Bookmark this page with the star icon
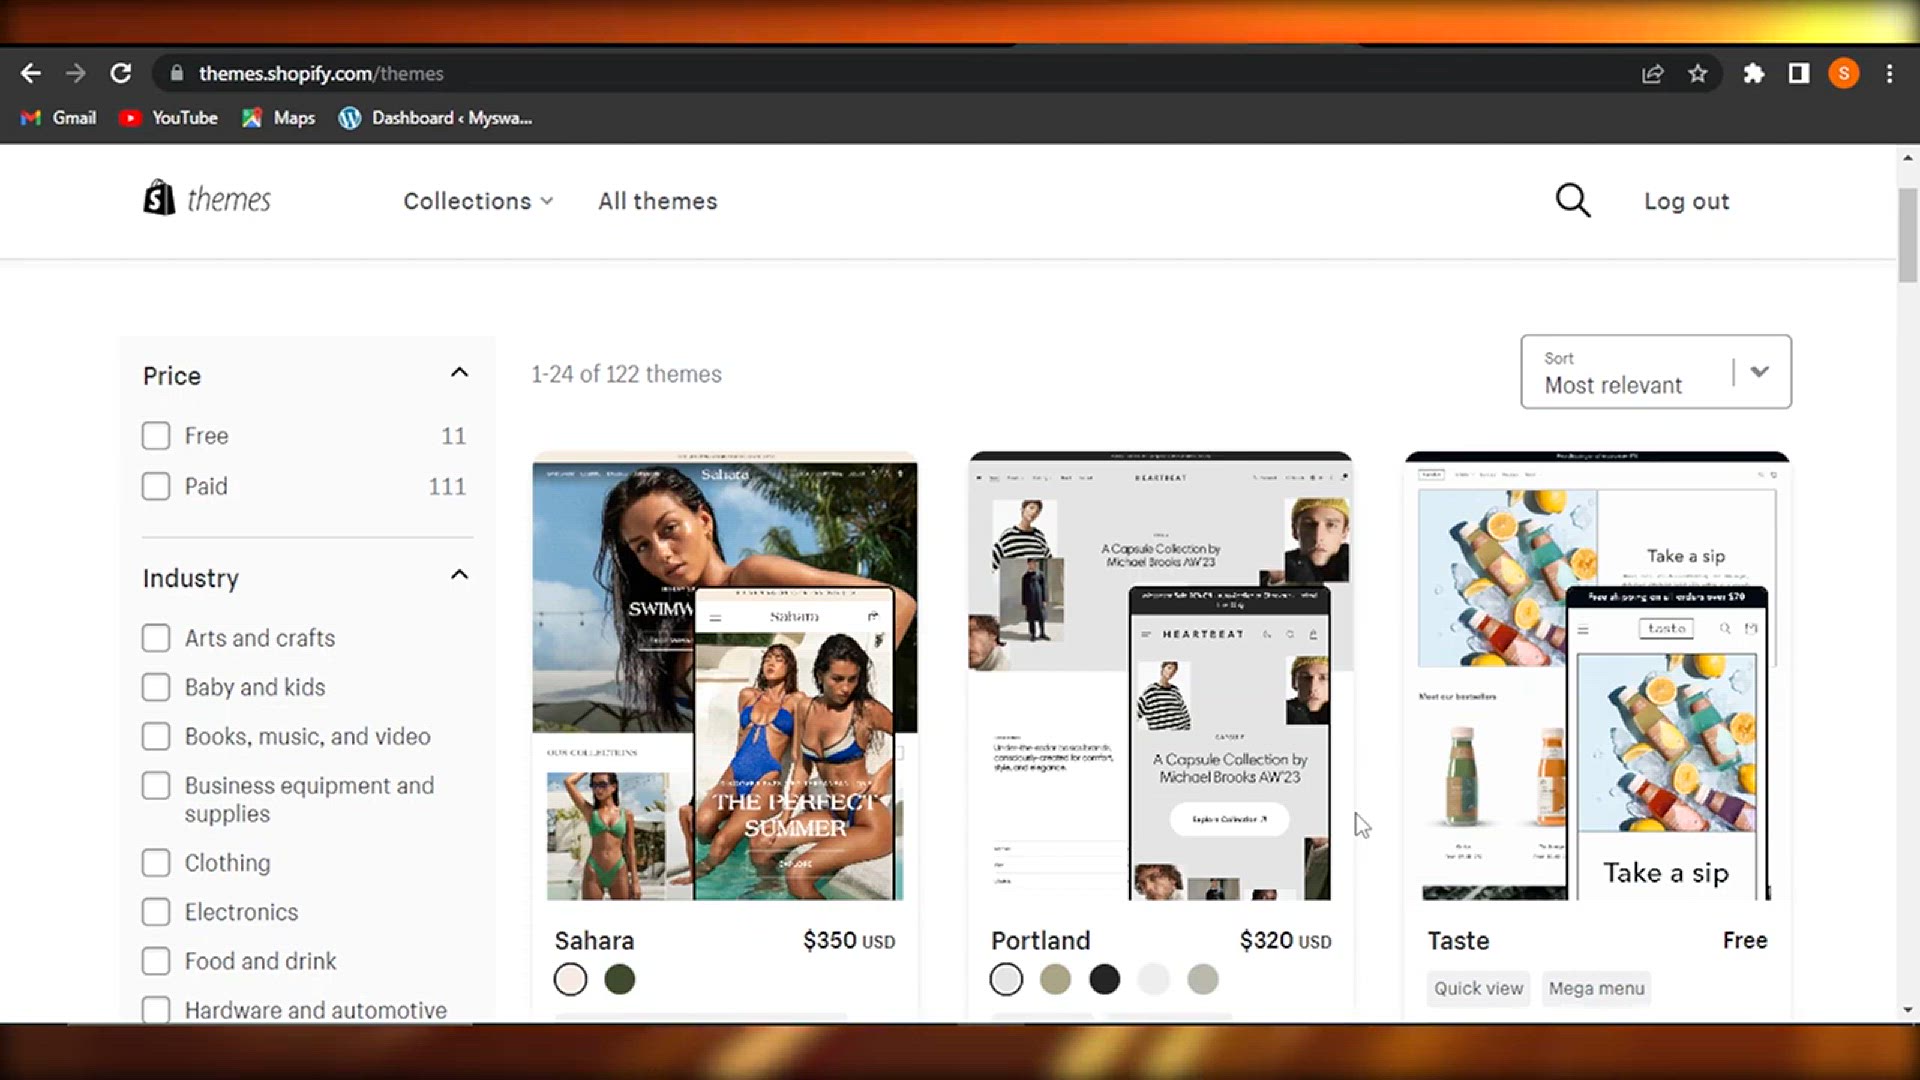The height and width of the screenshot is (1080, 1920). pyautogui.click(x=1697, y=73)
